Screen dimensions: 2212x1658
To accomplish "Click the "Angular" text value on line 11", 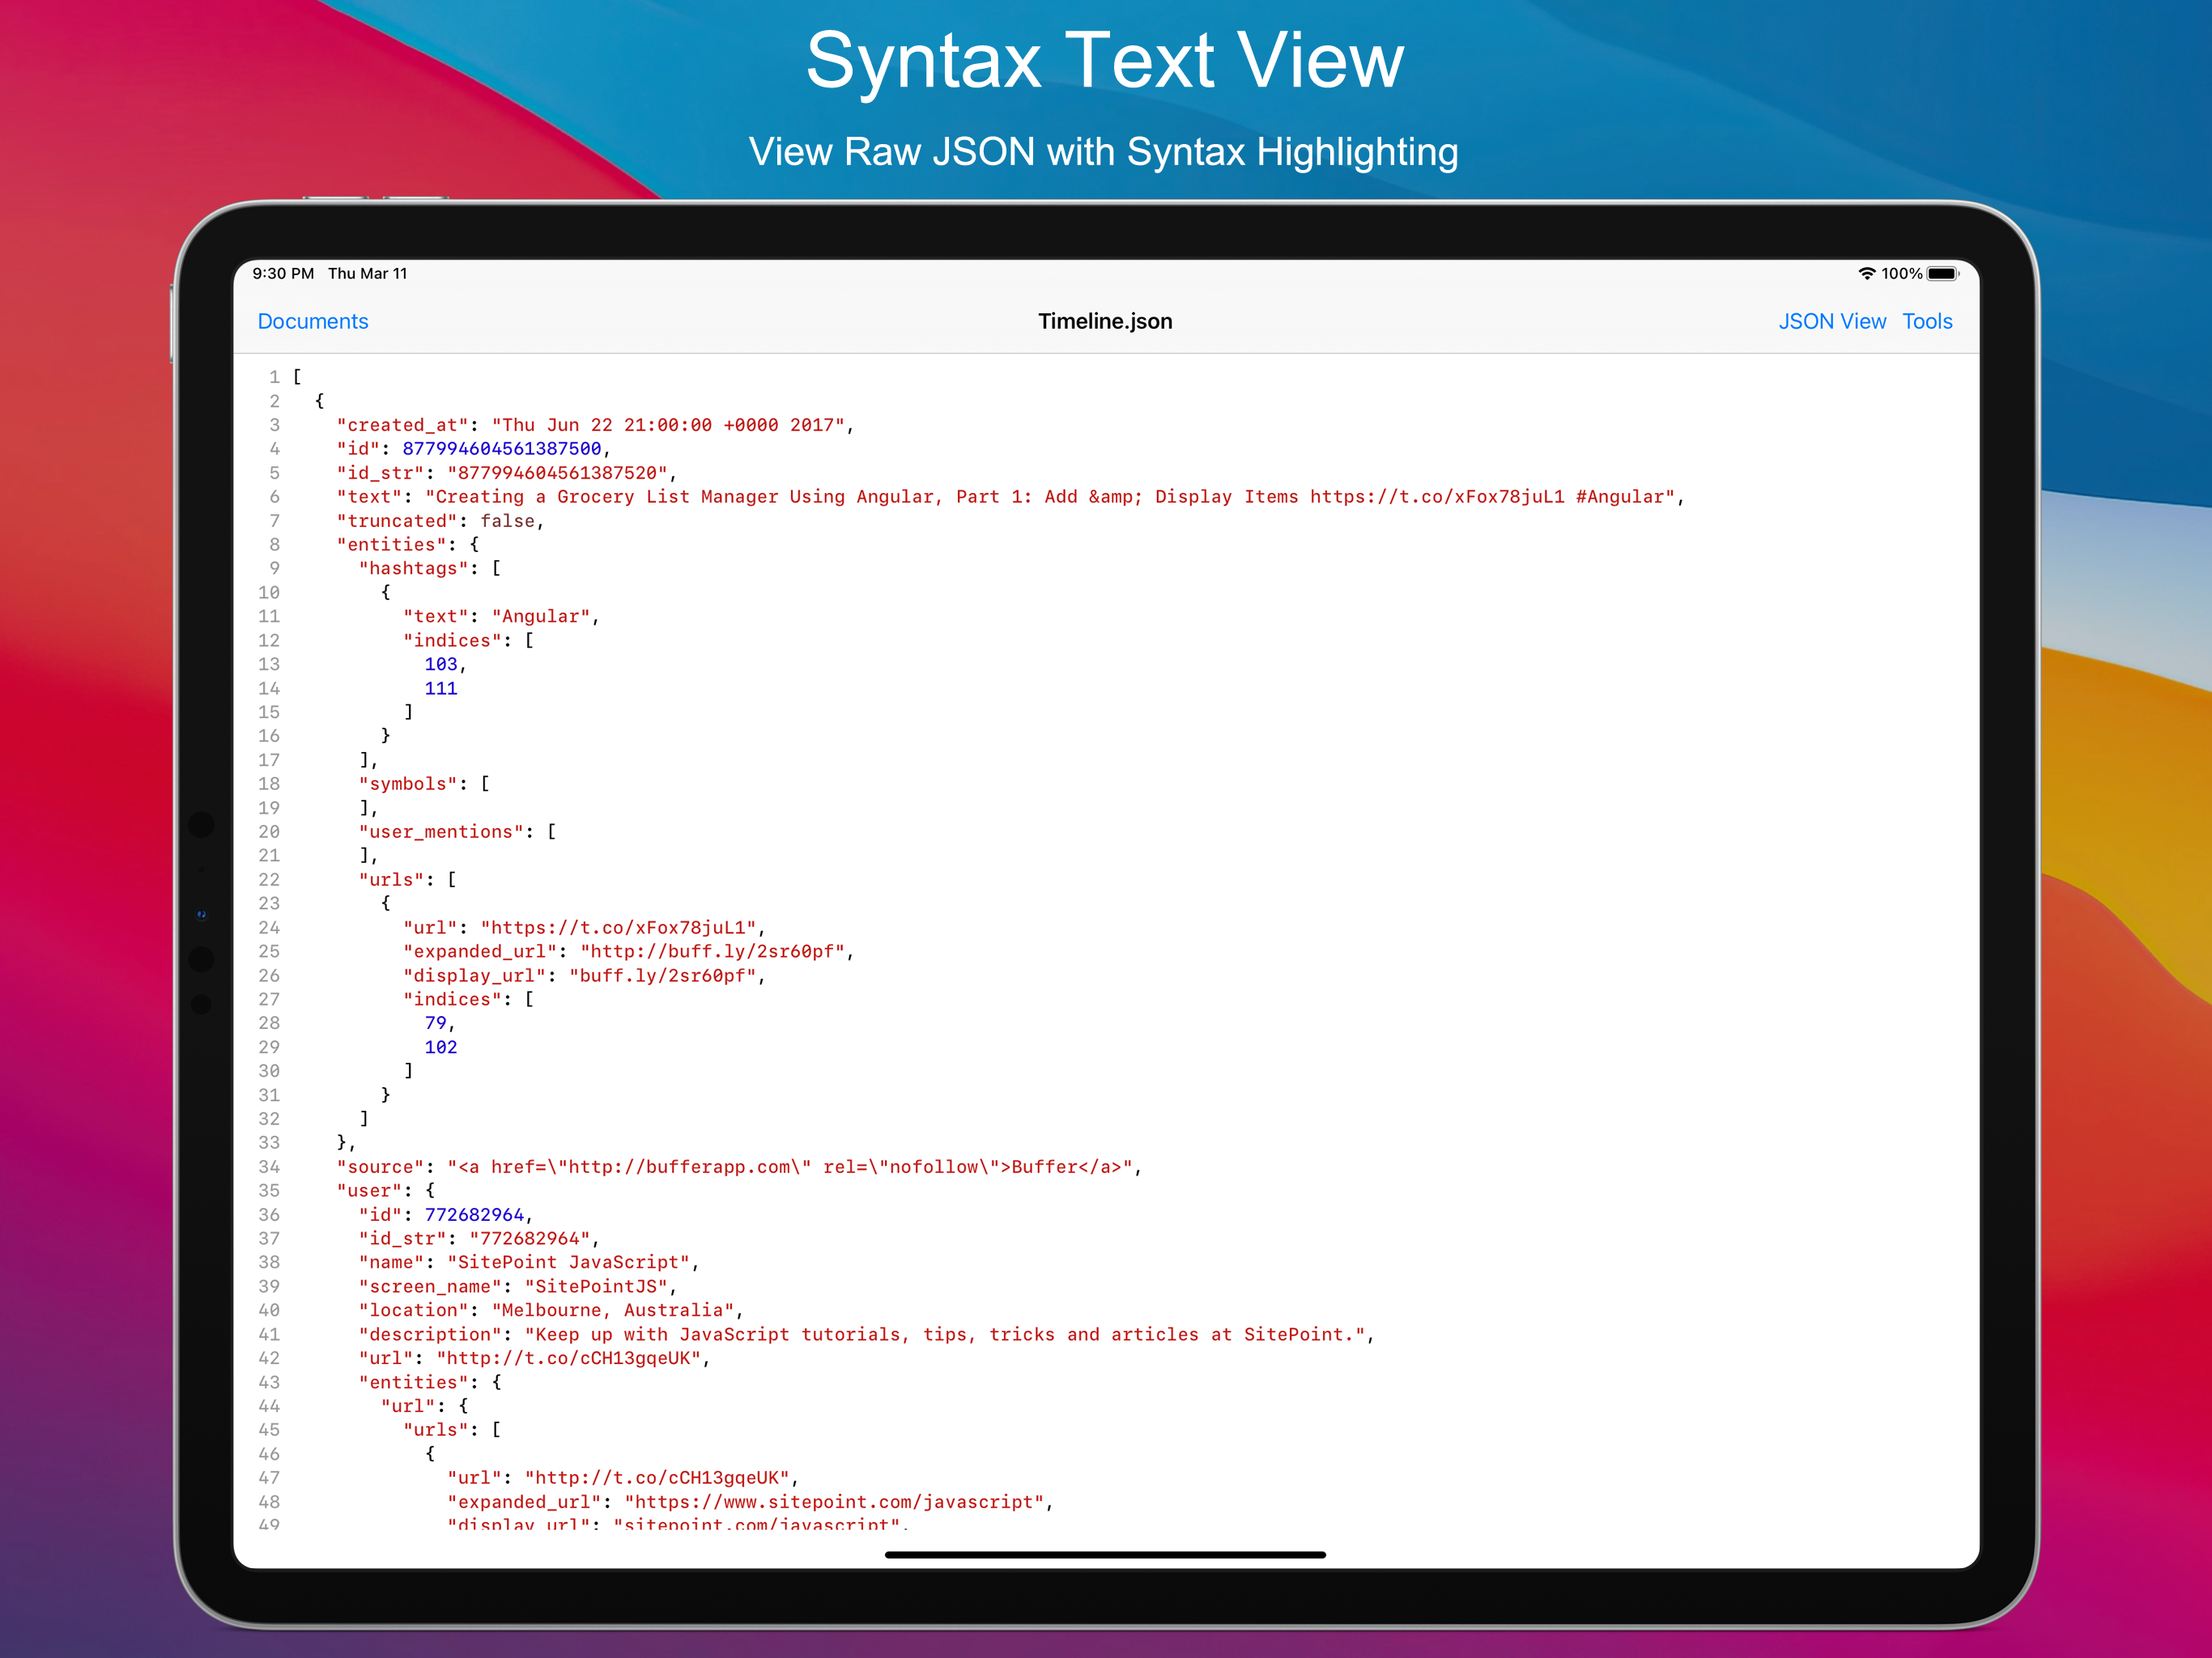I will pos(541,616).
